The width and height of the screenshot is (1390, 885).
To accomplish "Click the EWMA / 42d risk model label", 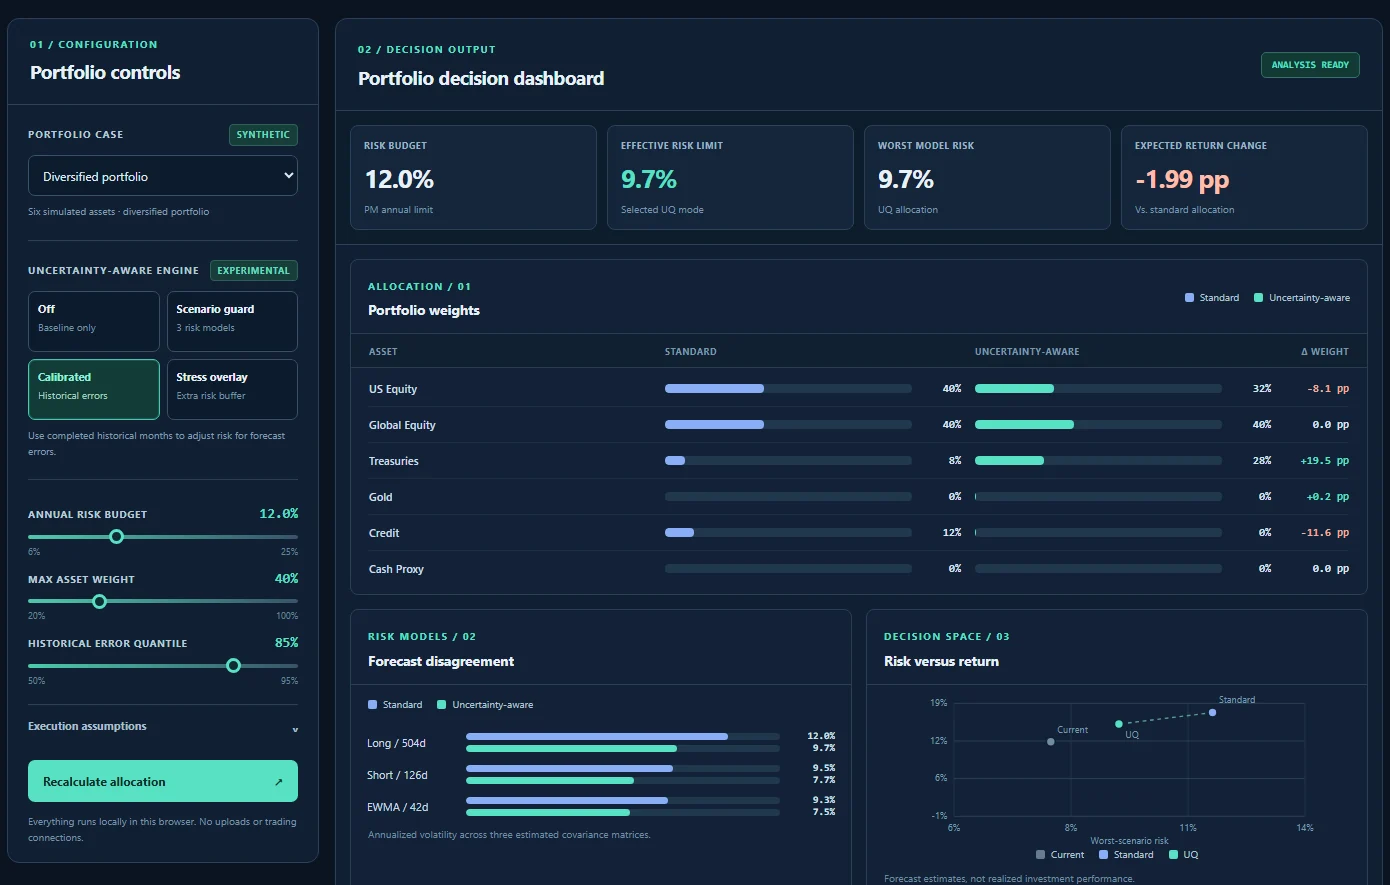I will [397, 807].
